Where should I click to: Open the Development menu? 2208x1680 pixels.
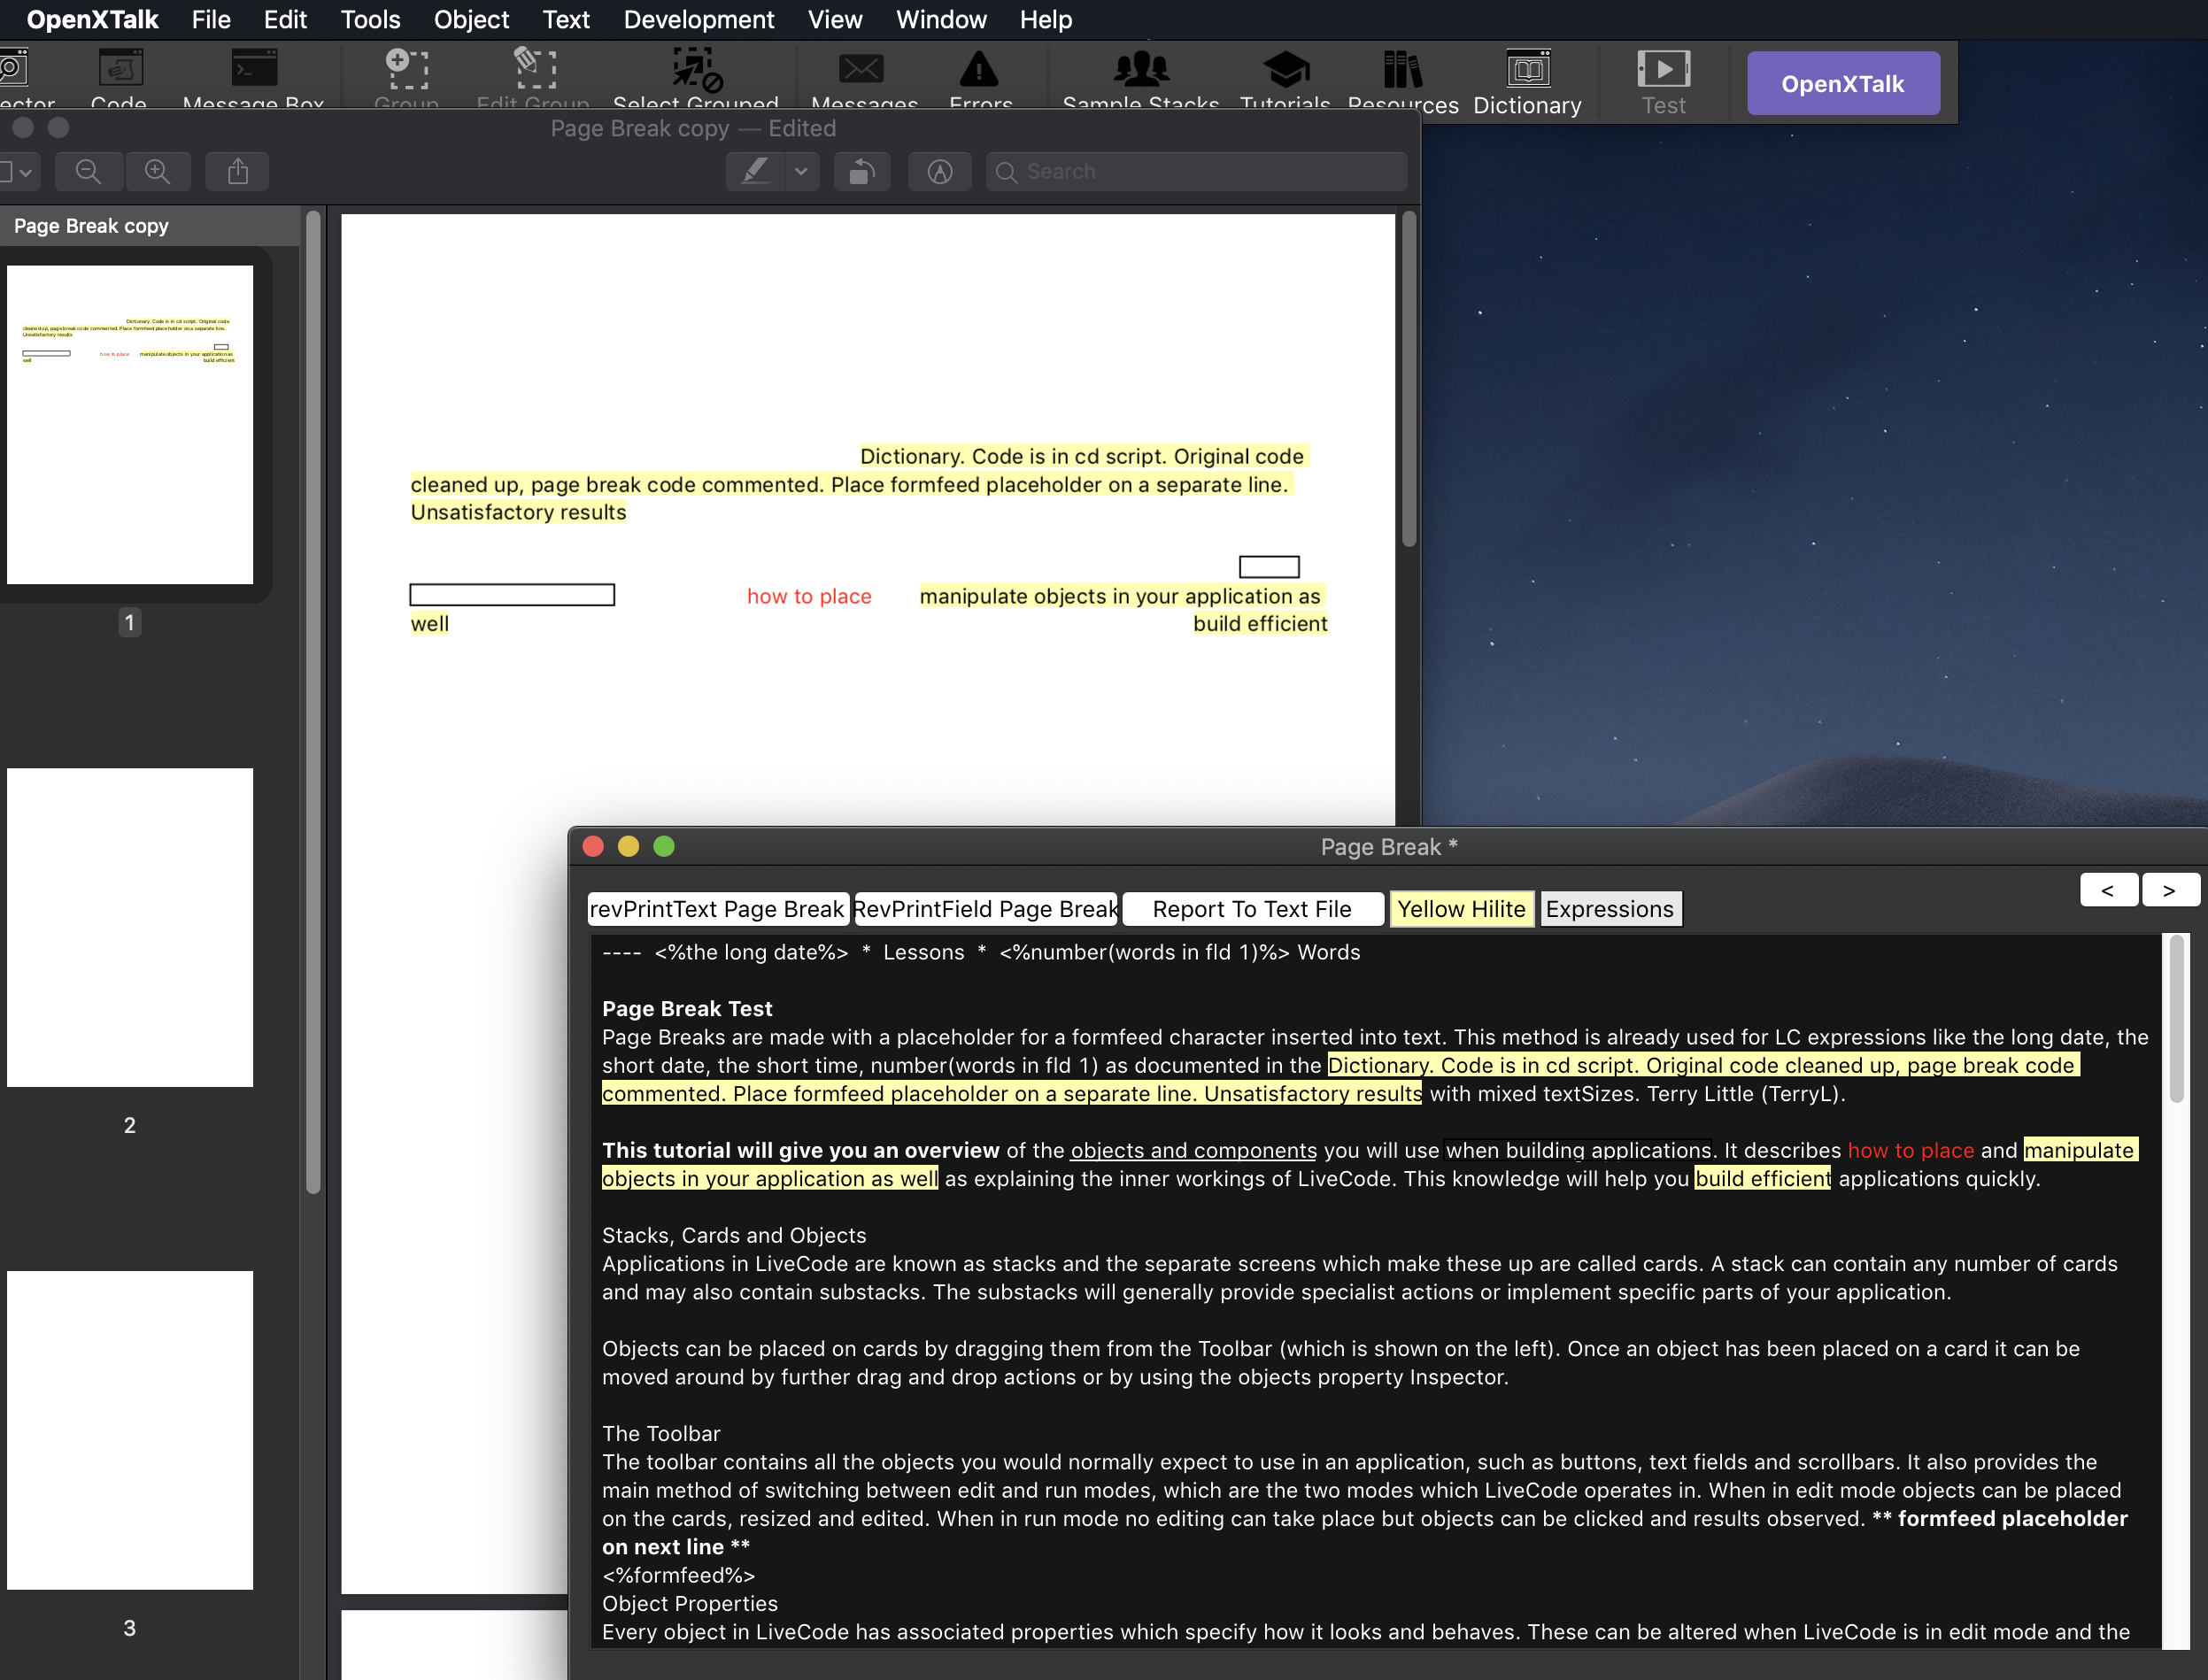[x=699, y=19]
